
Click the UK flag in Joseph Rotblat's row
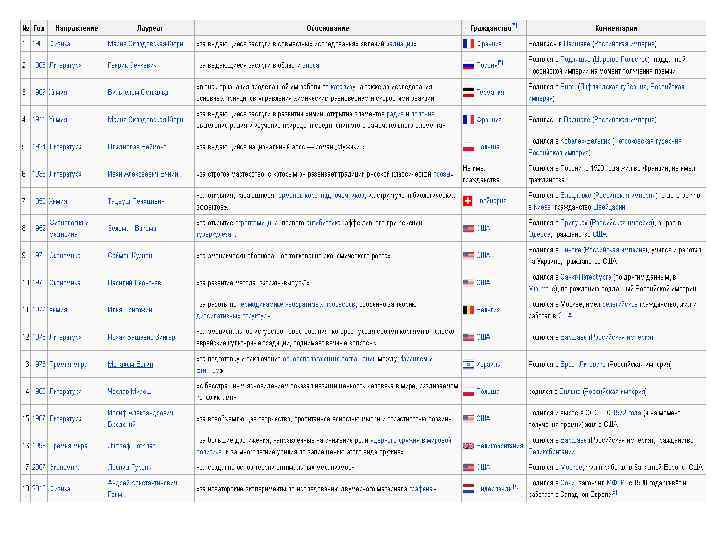point(468,445)
